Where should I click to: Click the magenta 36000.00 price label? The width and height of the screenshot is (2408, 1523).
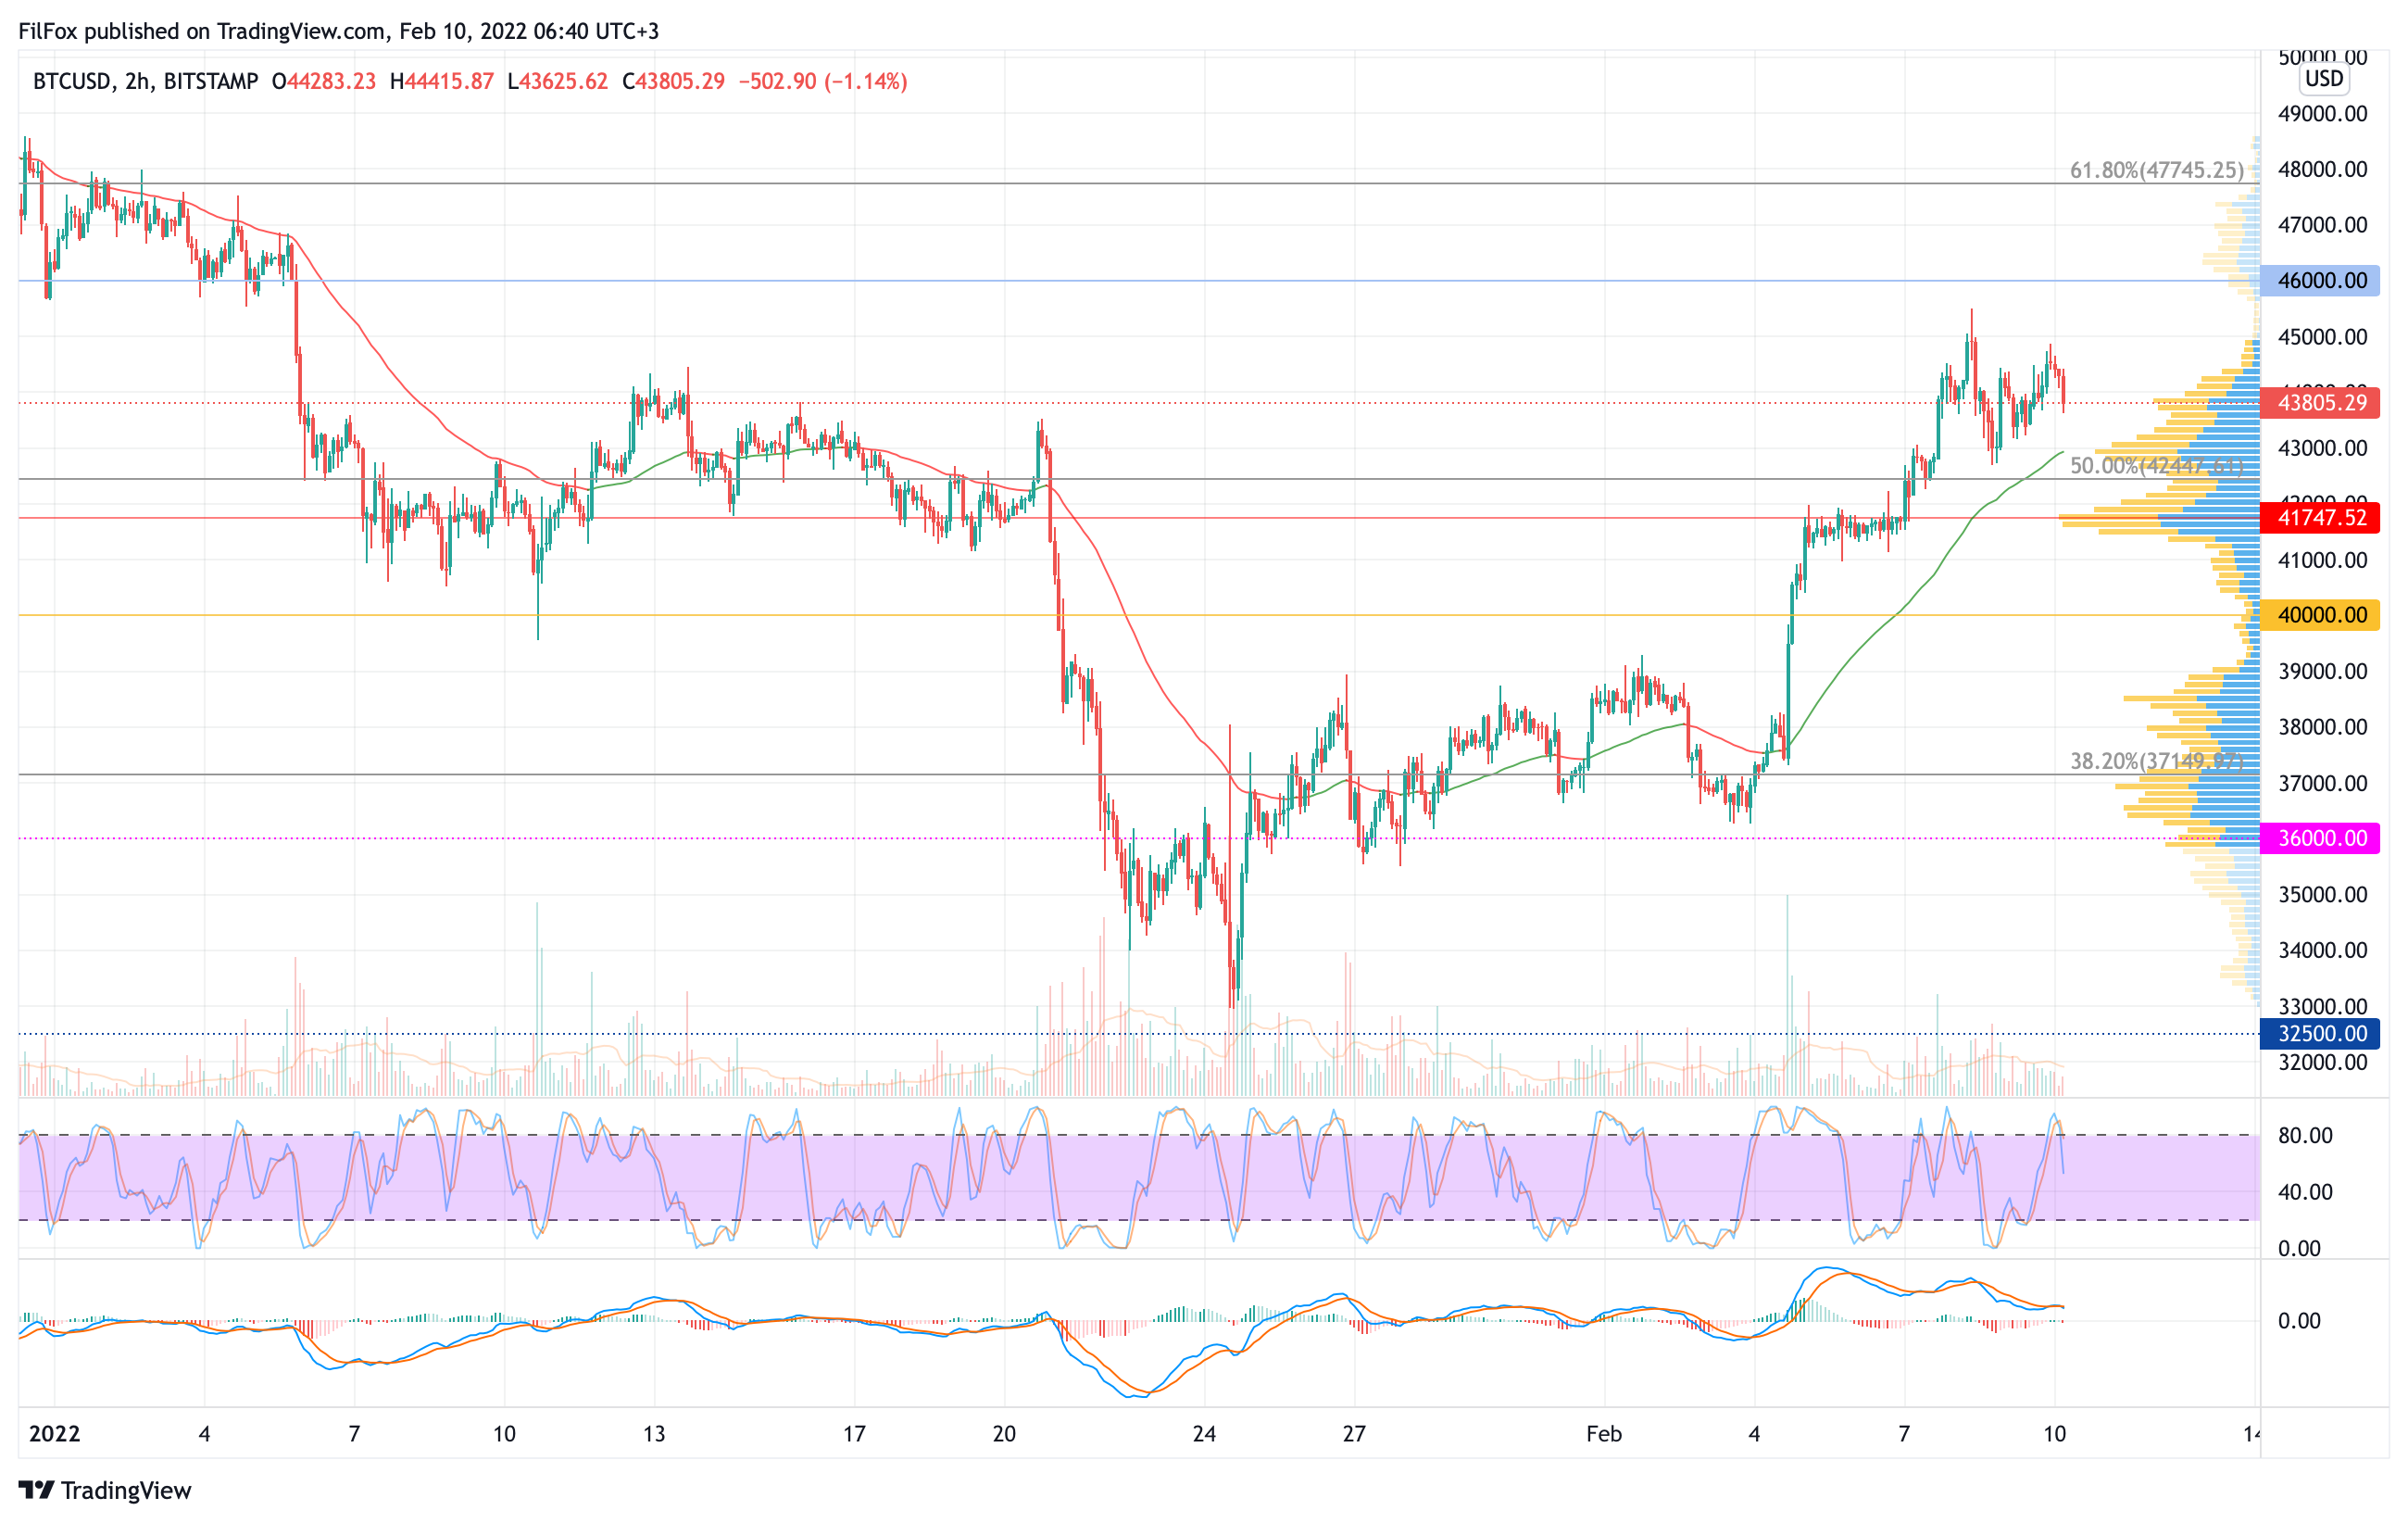tap(2321, 838)
